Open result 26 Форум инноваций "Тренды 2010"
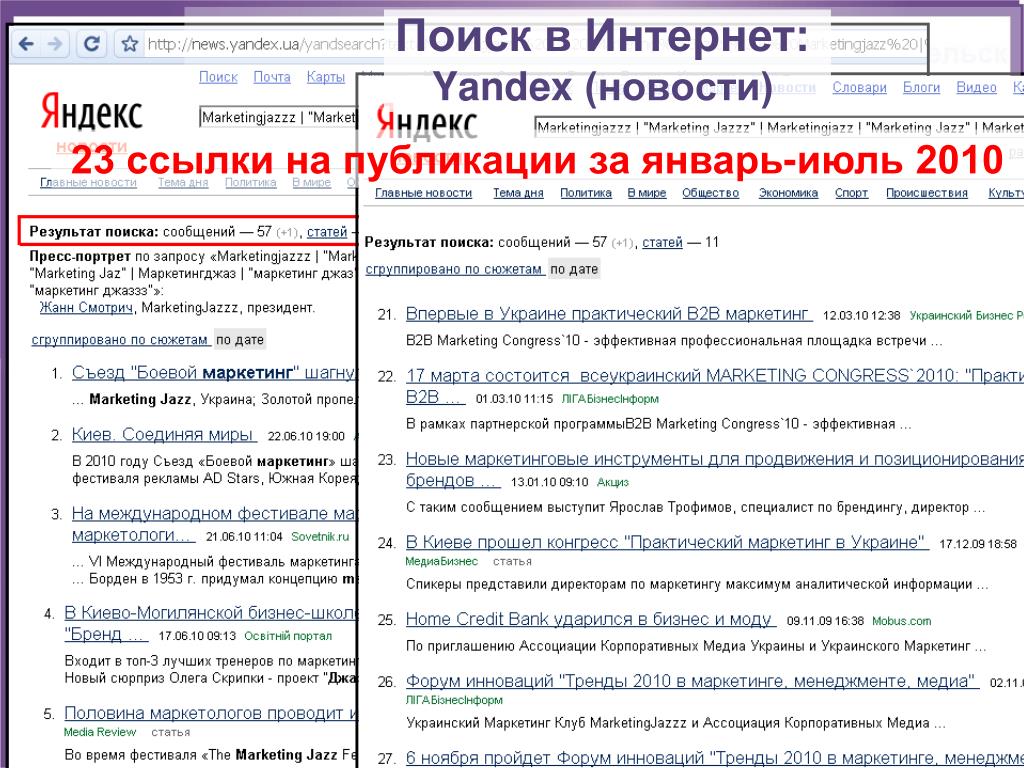 point(691,681)
